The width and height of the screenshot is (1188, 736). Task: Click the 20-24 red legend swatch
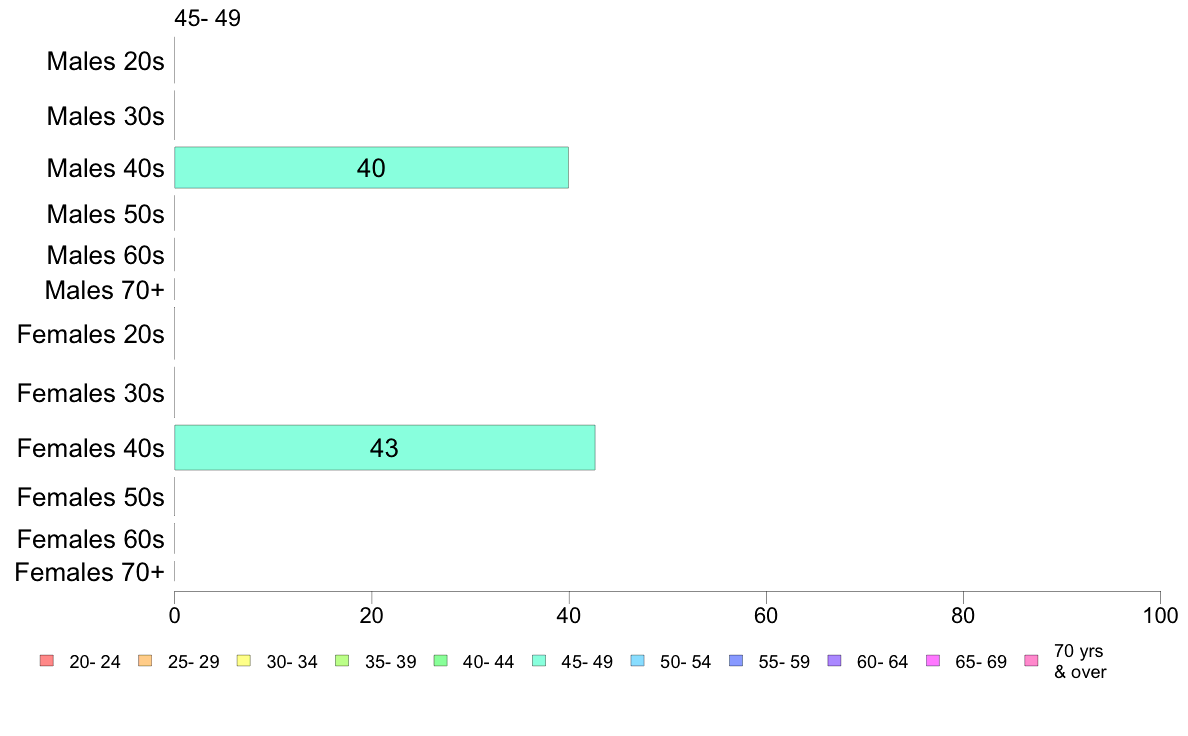[x=47, y=661]
